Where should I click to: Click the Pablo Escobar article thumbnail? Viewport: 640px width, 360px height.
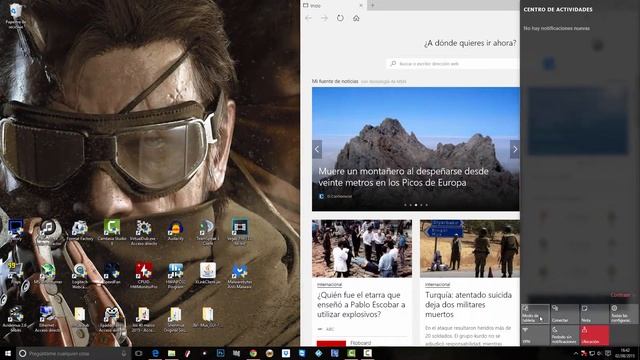[x=362, y=249]
